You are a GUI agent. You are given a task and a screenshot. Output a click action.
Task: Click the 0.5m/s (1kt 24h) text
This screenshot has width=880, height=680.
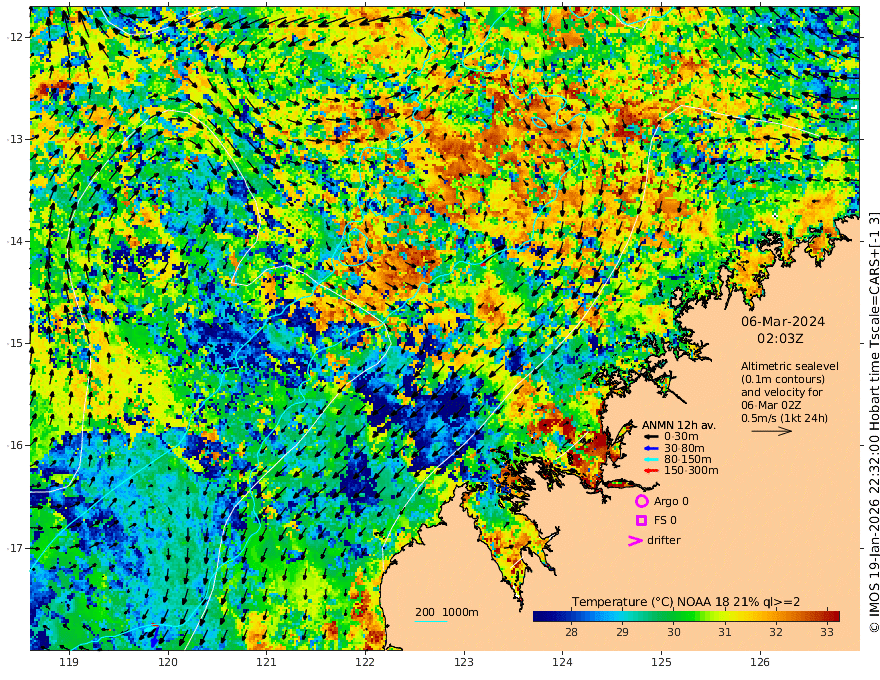click(784, 418)
